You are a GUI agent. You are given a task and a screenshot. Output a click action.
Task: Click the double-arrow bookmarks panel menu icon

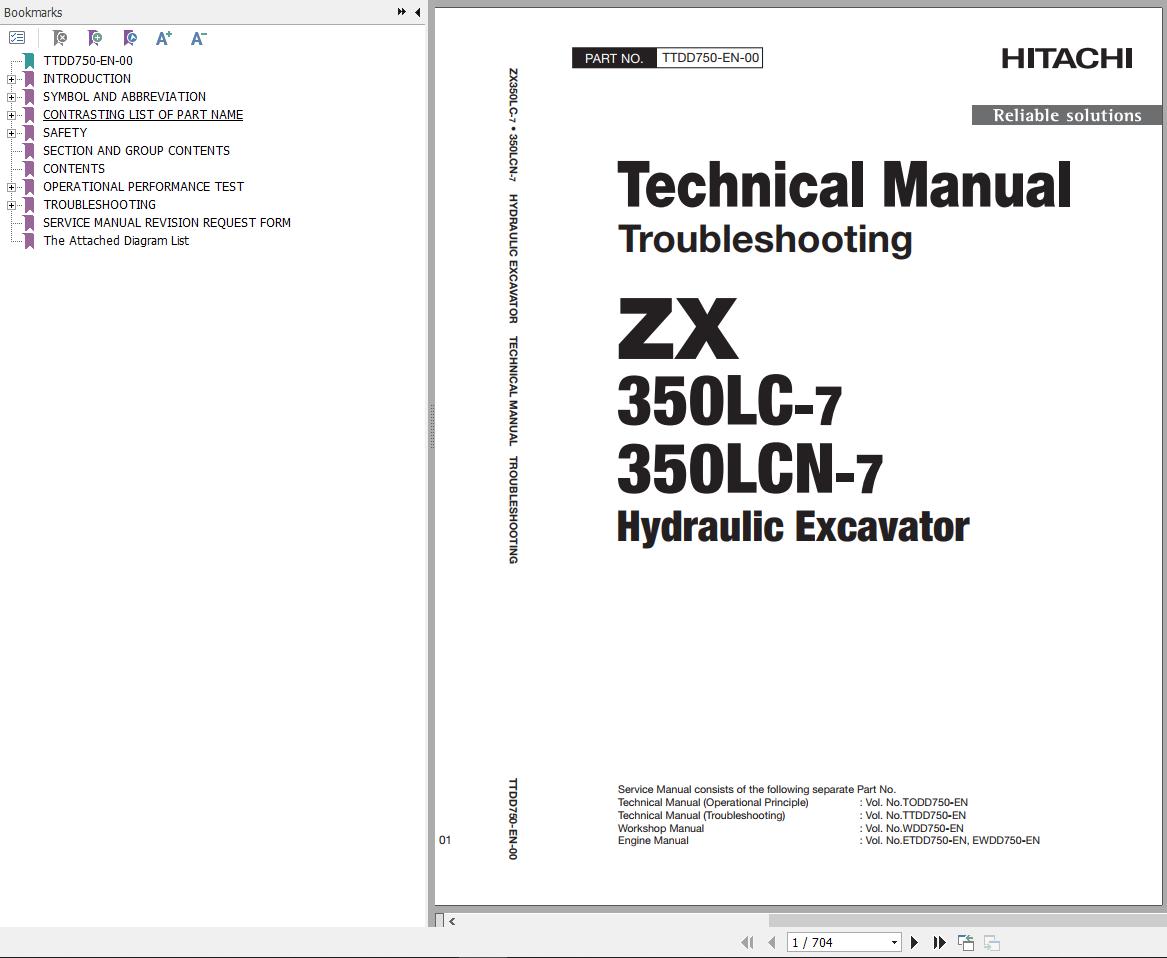[402, 12]
